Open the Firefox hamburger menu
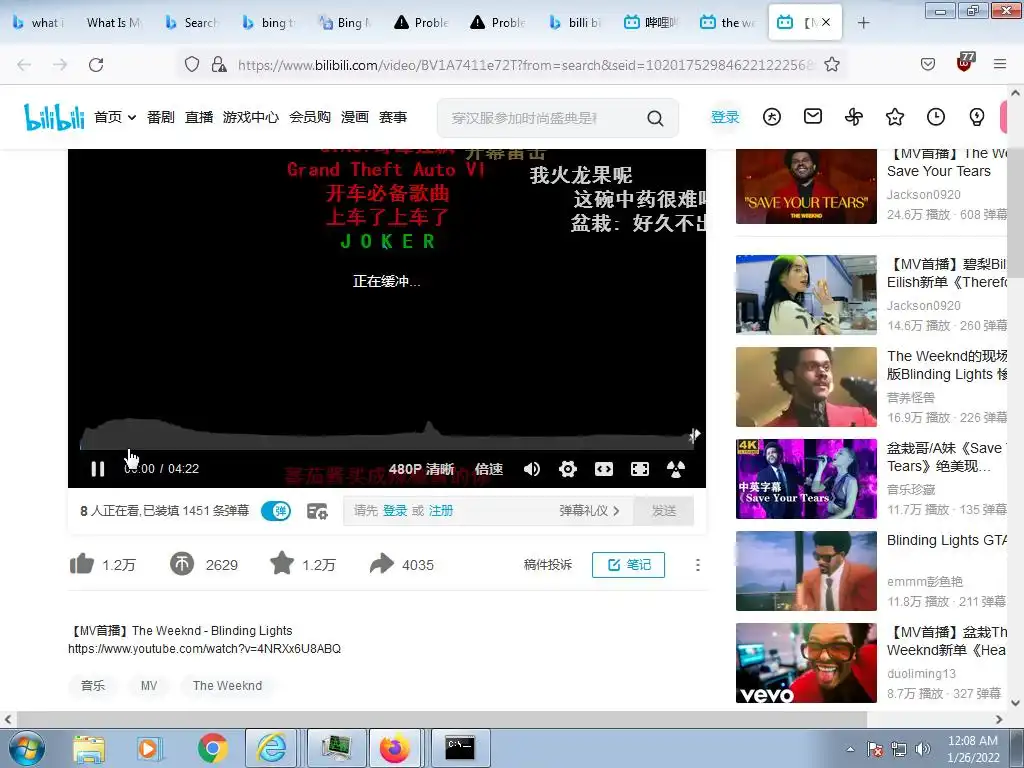 (x=999, y=64)
